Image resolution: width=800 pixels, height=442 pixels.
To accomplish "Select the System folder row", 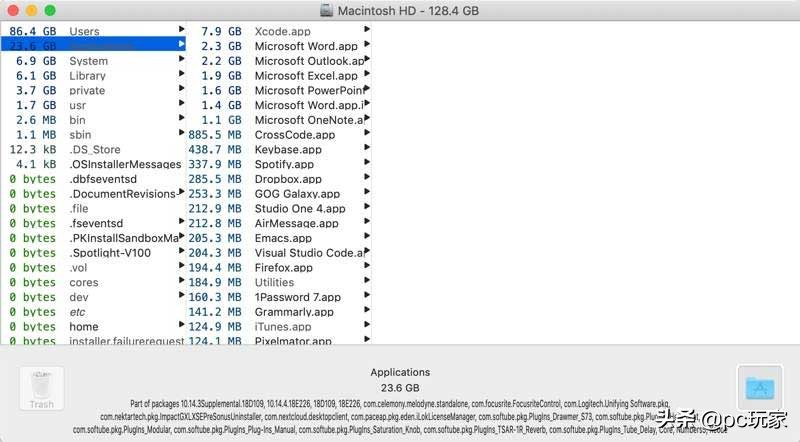I will [x=93, y=61].
